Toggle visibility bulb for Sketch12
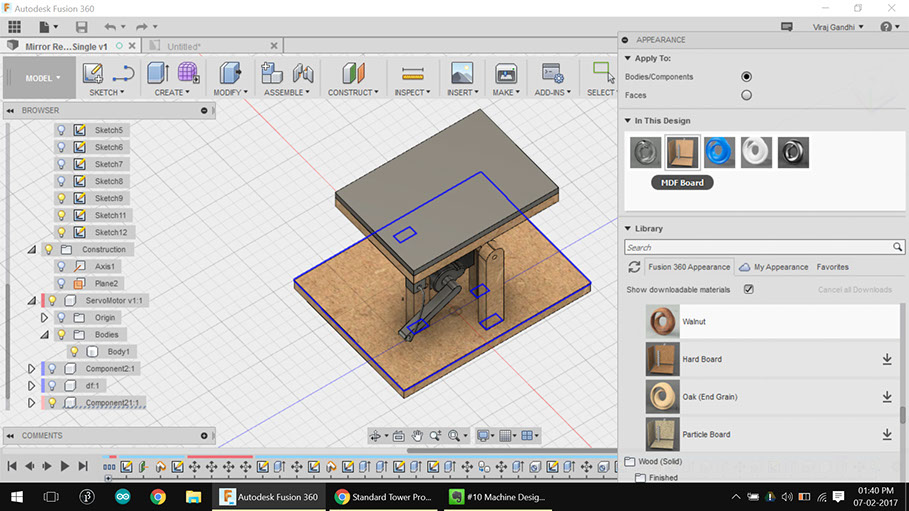Image resolution: width=909 pixels, height=511 pixels. pyautogui.click(x=61, y=232)
